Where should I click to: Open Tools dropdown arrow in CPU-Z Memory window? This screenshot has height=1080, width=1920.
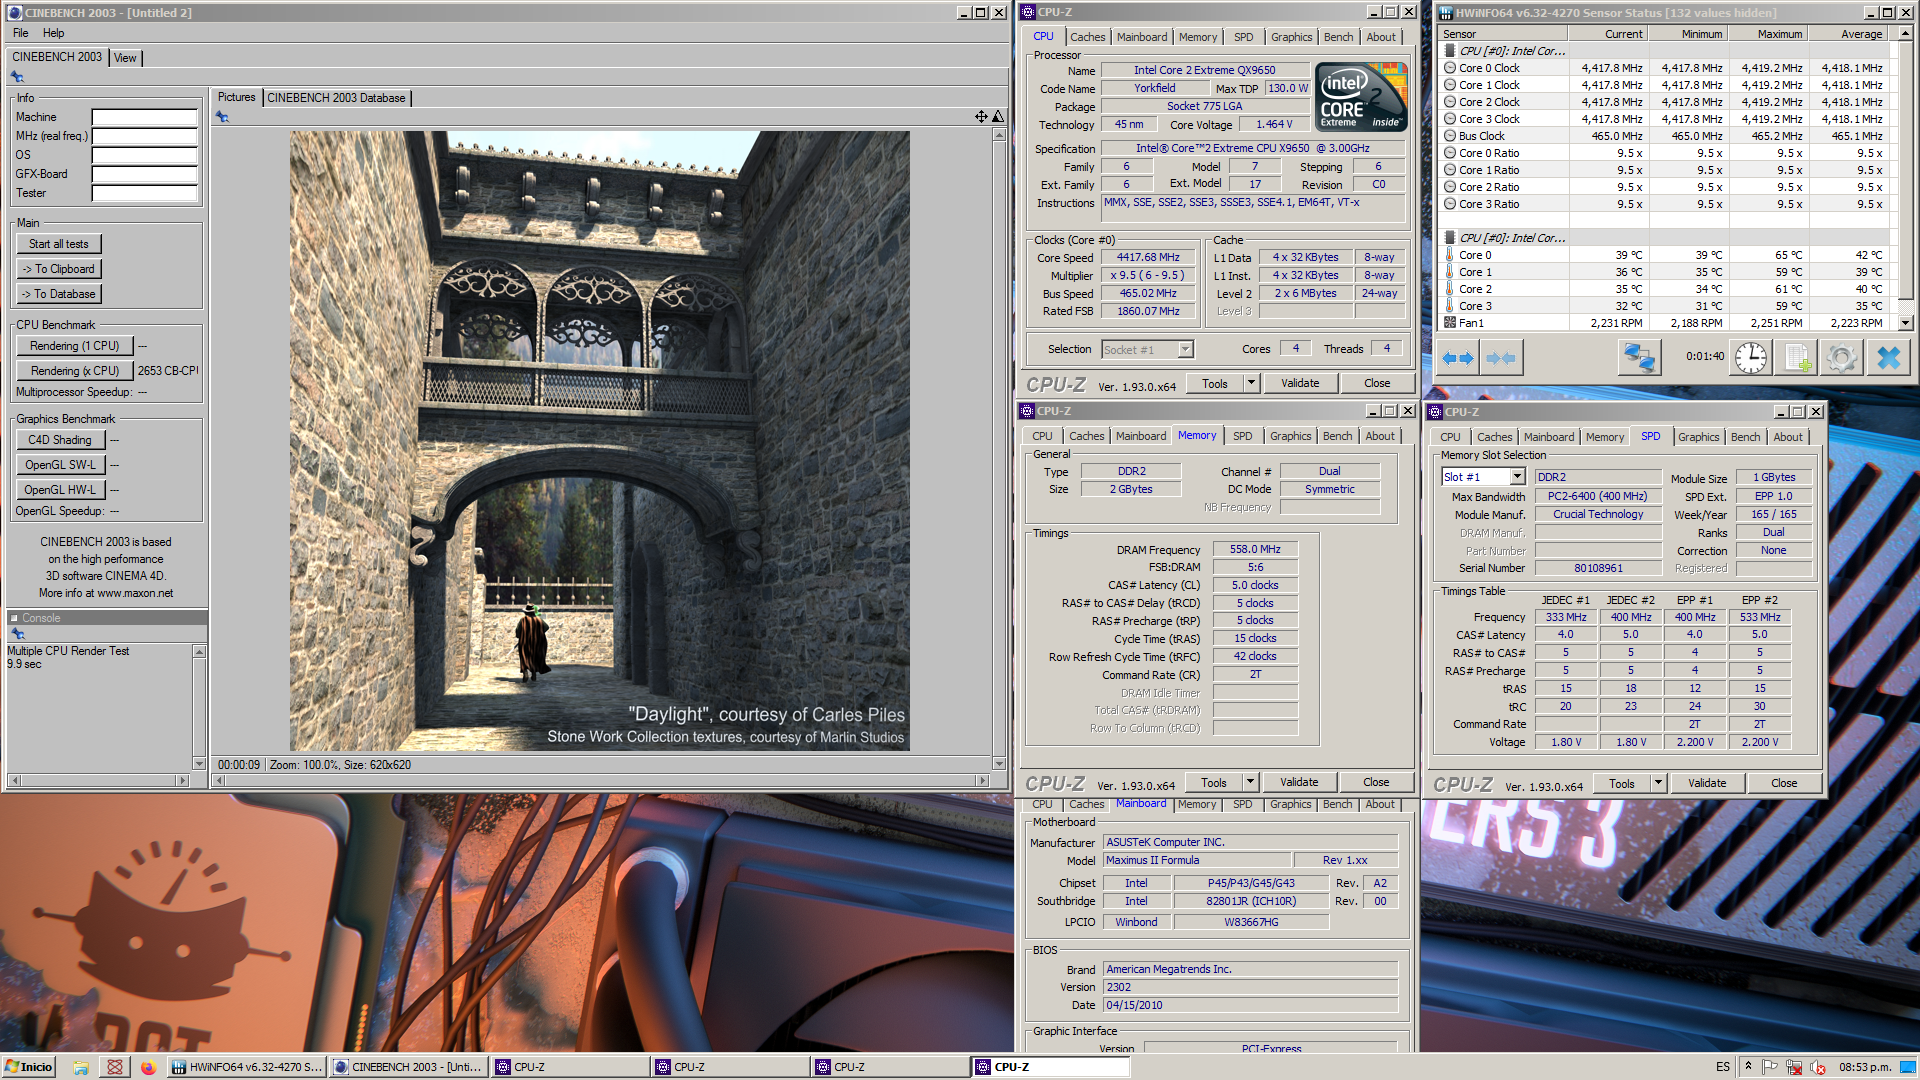(x=1250, y=783)
